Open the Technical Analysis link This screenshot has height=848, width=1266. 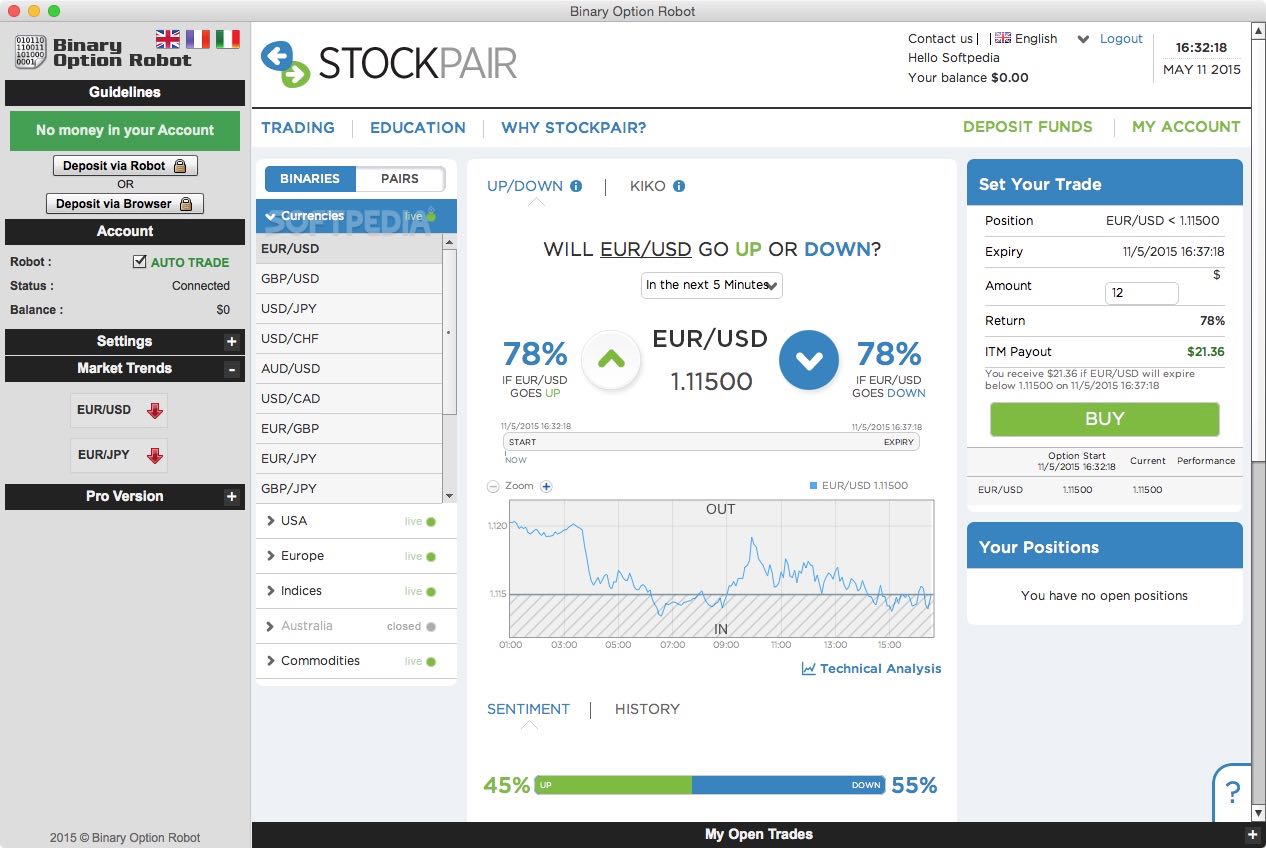point(871,669)
